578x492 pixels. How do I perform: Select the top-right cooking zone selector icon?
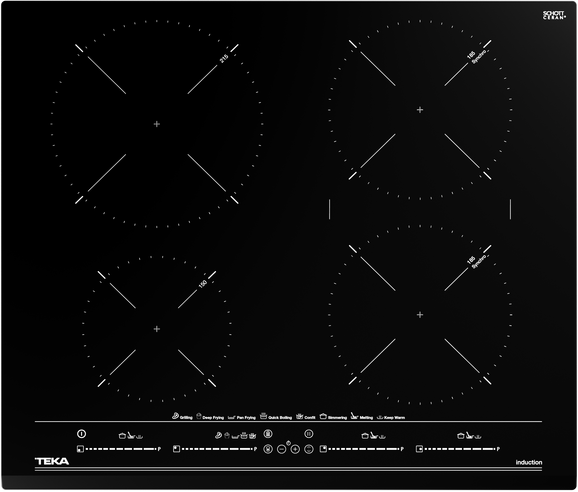(323, 449)
